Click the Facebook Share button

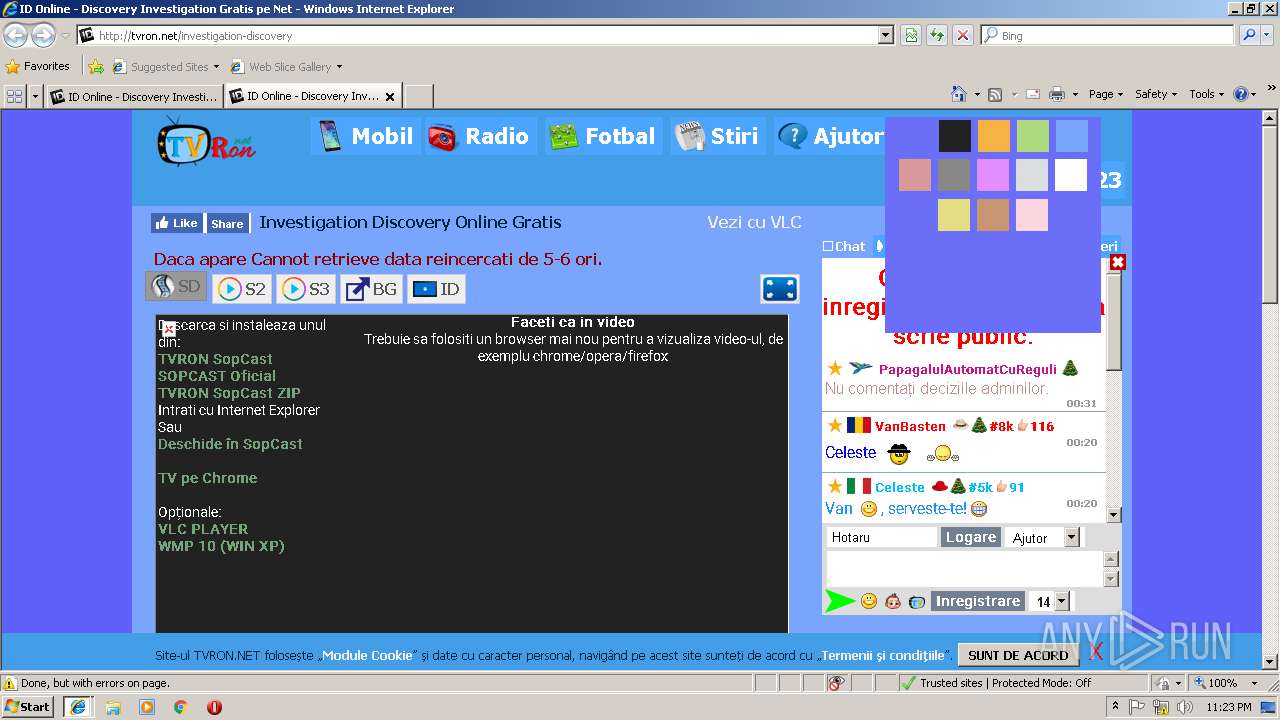[x=227, y=223]
